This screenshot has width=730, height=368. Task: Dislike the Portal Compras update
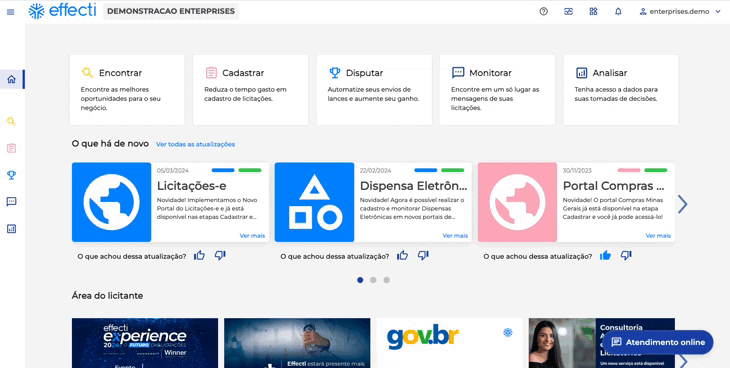[x=626, y=255]
